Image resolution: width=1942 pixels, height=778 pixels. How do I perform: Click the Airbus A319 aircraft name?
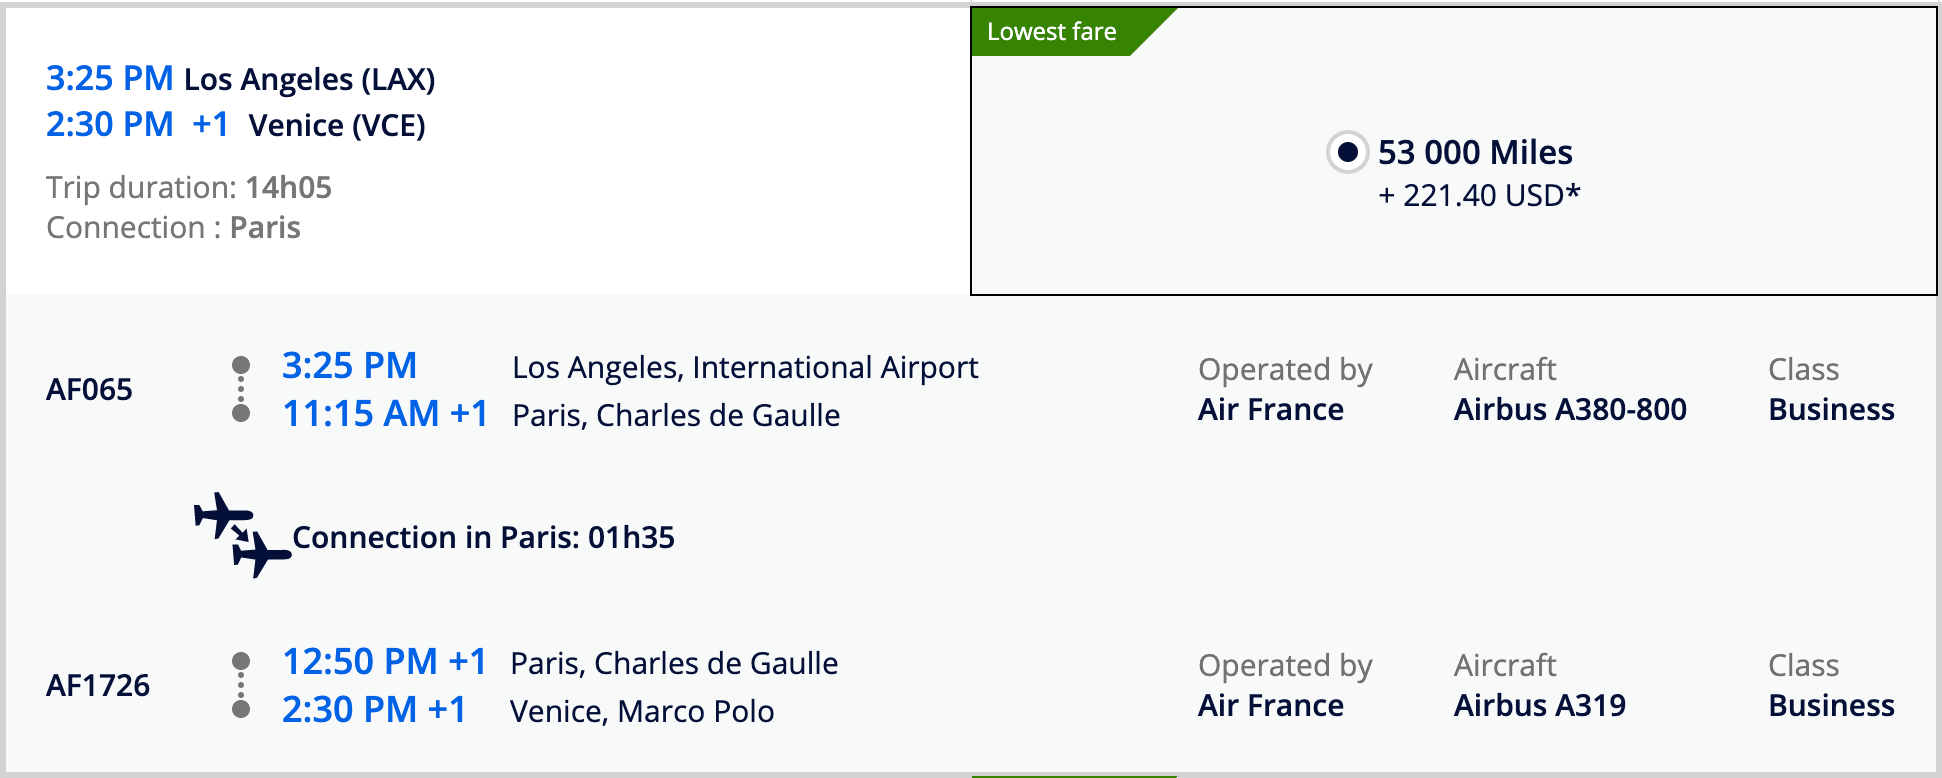1540,705
